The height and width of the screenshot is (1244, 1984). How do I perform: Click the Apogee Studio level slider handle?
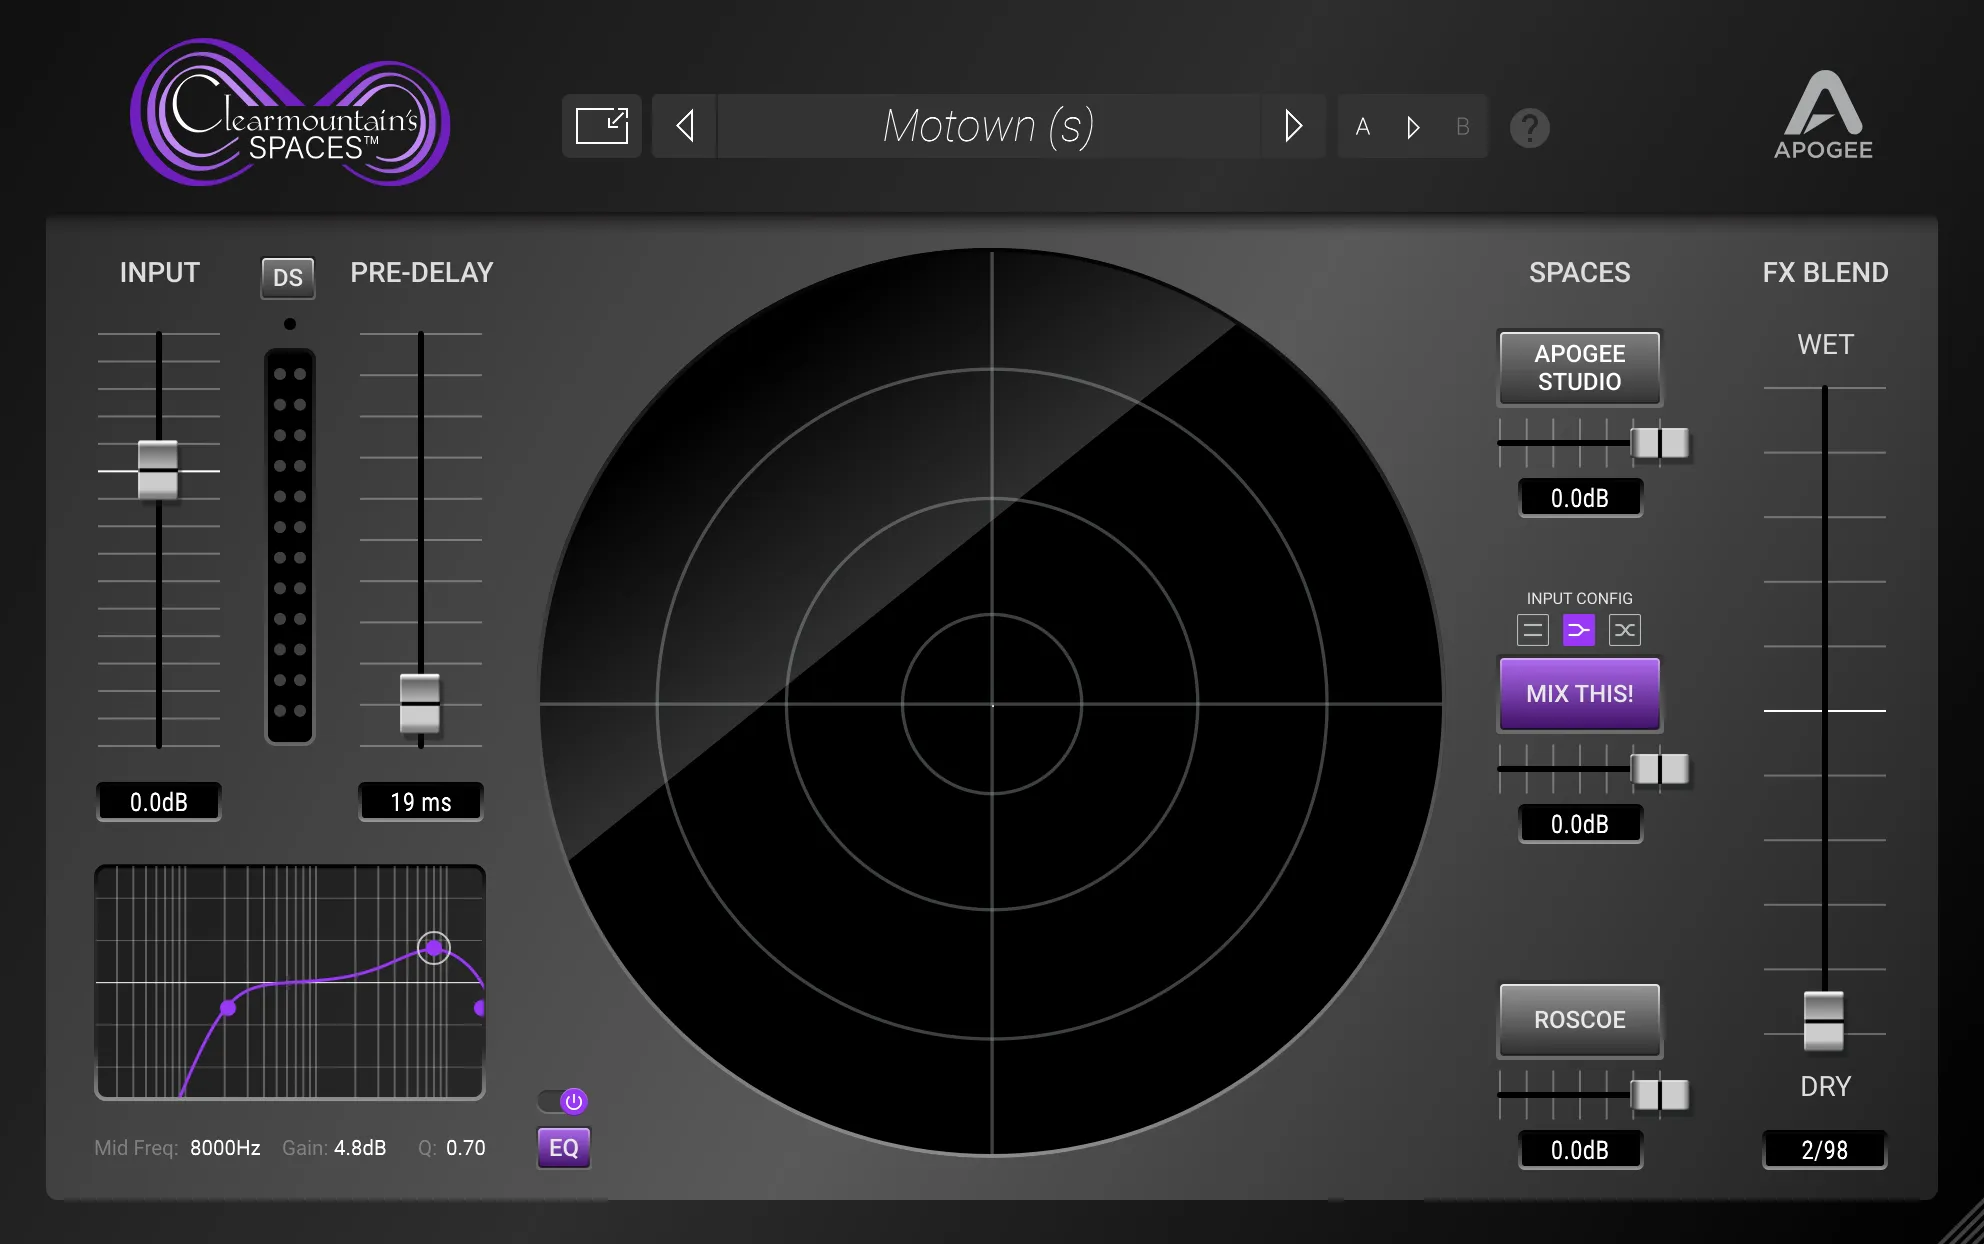click(x=1660, y=443)
